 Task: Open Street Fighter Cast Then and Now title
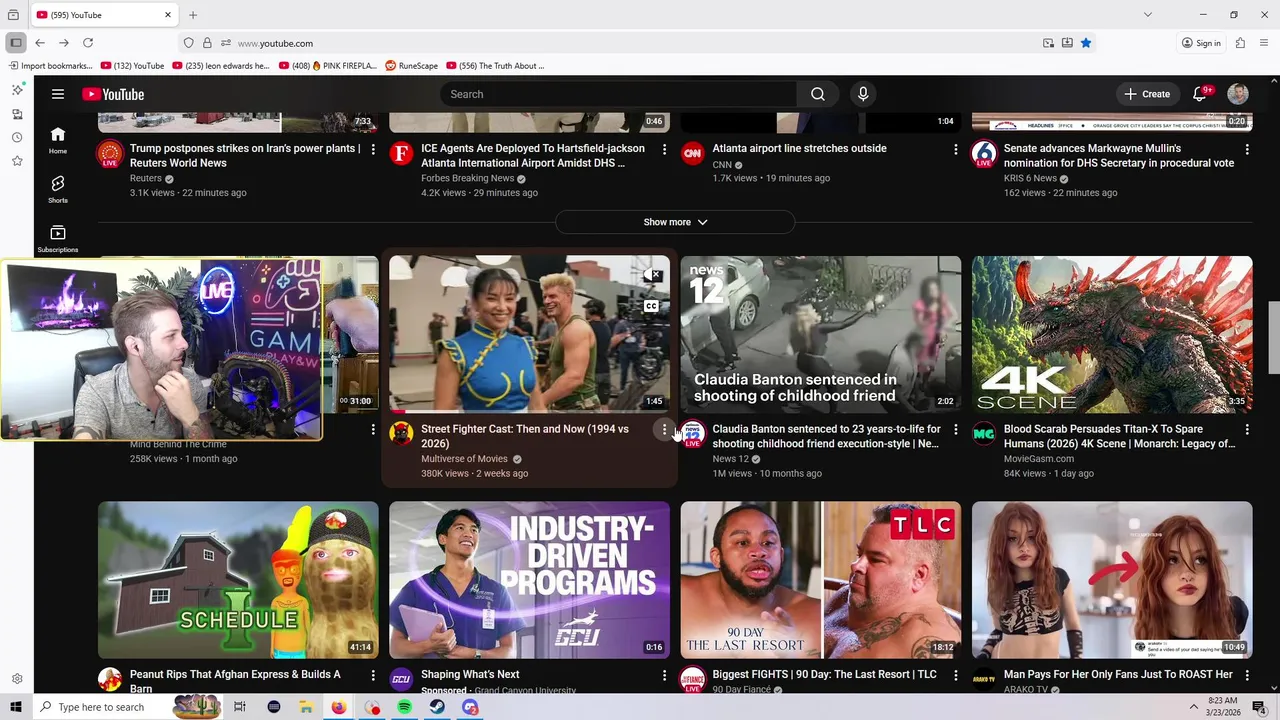click(x=525, y=436)
